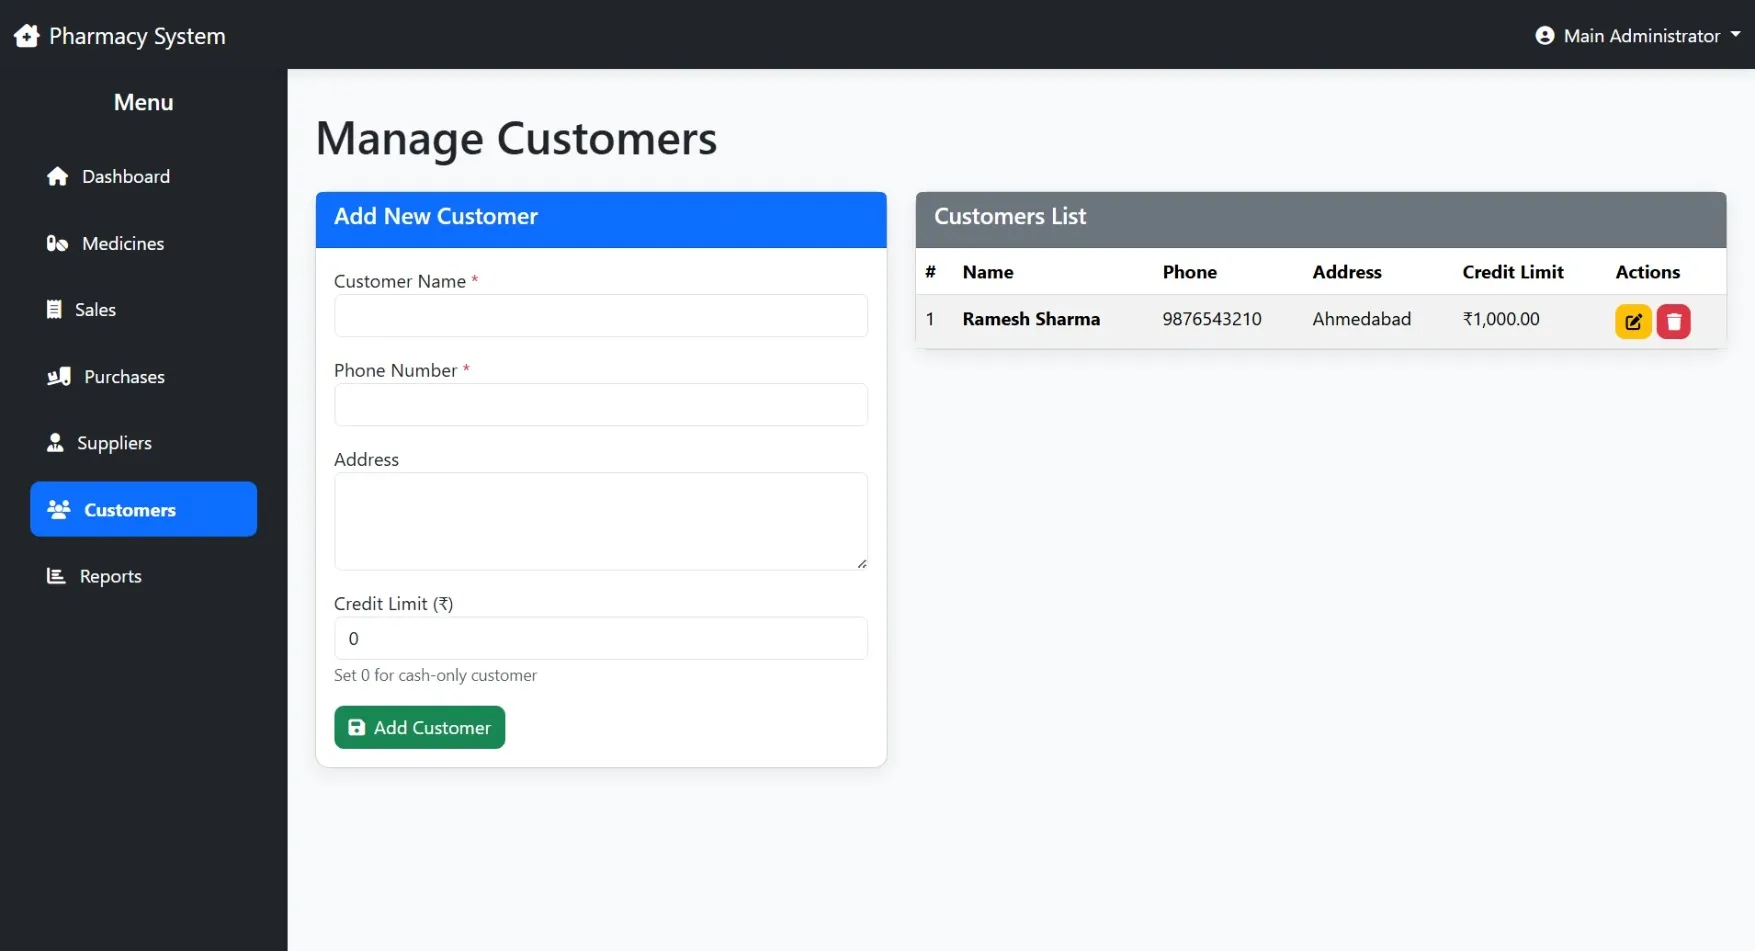Open the Medicines menu entry
Screen dimensions: 1755x951
click(x=122, y=243)
